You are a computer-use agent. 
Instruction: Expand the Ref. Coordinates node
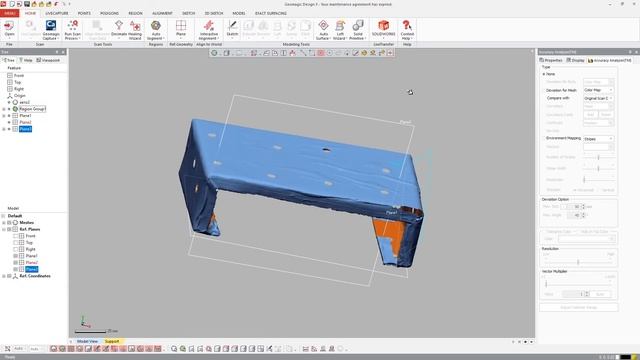[4, 276]
